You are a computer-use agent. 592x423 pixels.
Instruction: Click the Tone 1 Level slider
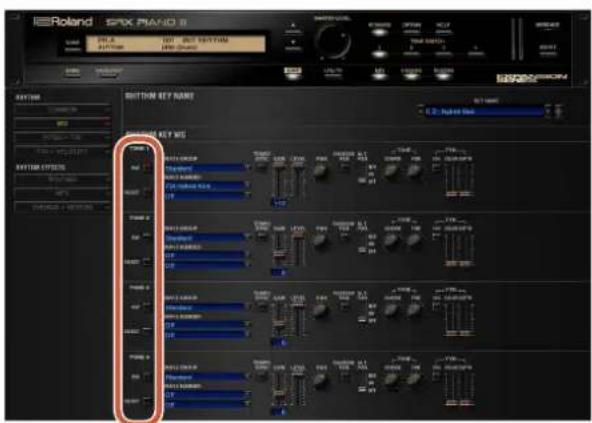click(298, 181)
